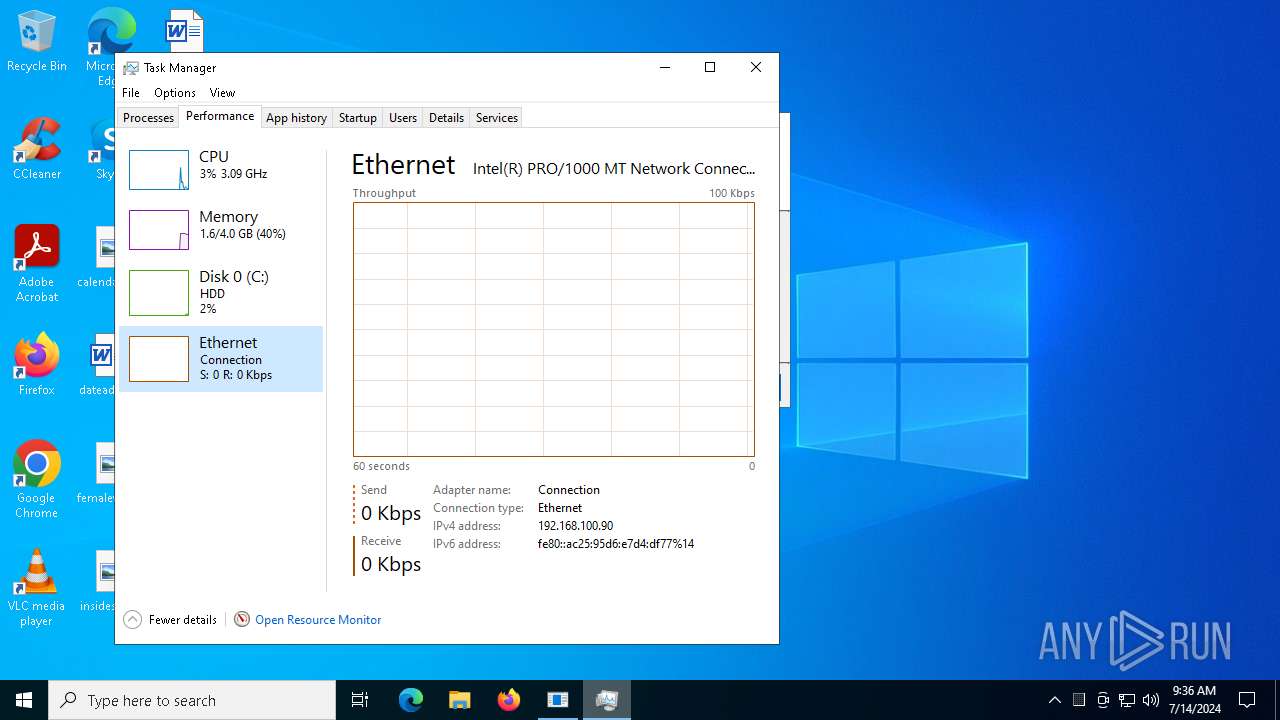Click Task Manager taskbar button
This screenshot has height=720, width=1280.
click(607, 700)
